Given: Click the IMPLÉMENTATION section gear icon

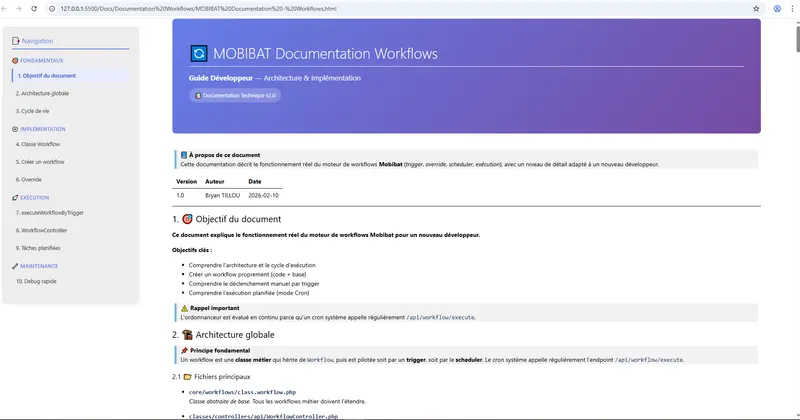Looking at the screenshot, I should coord(15,129).
